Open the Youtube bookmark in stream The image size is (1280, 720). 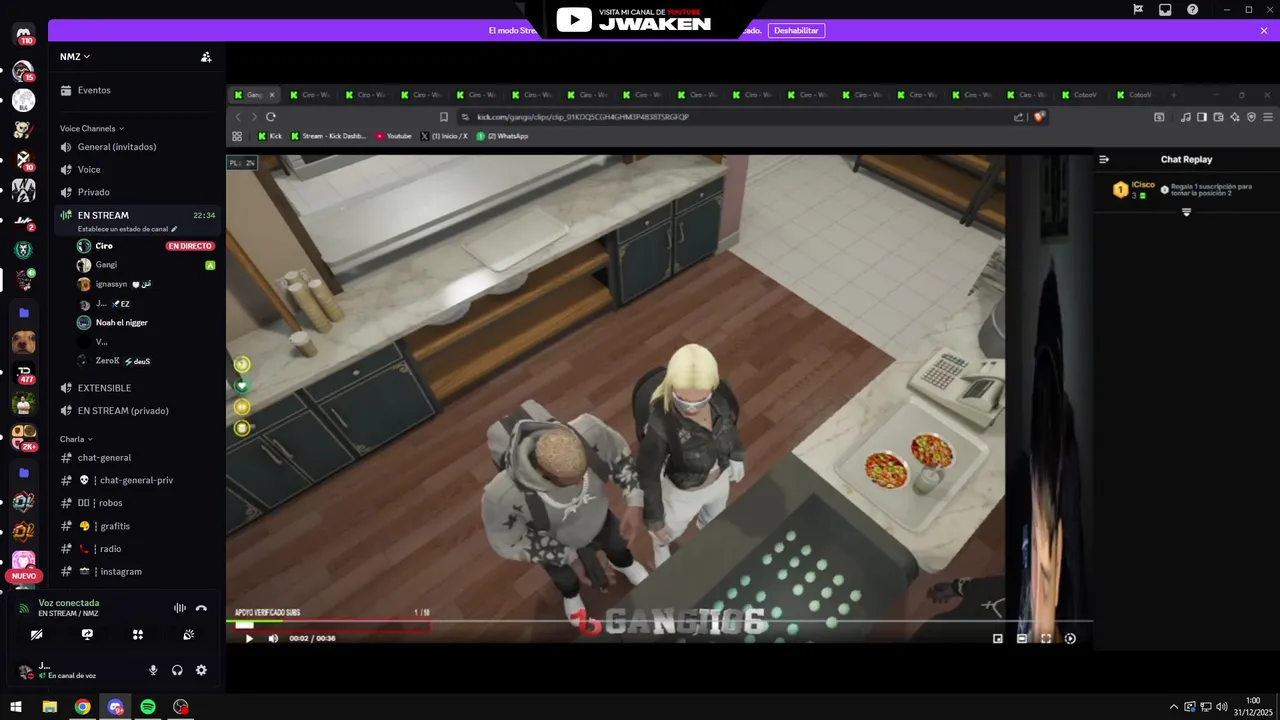394,136
